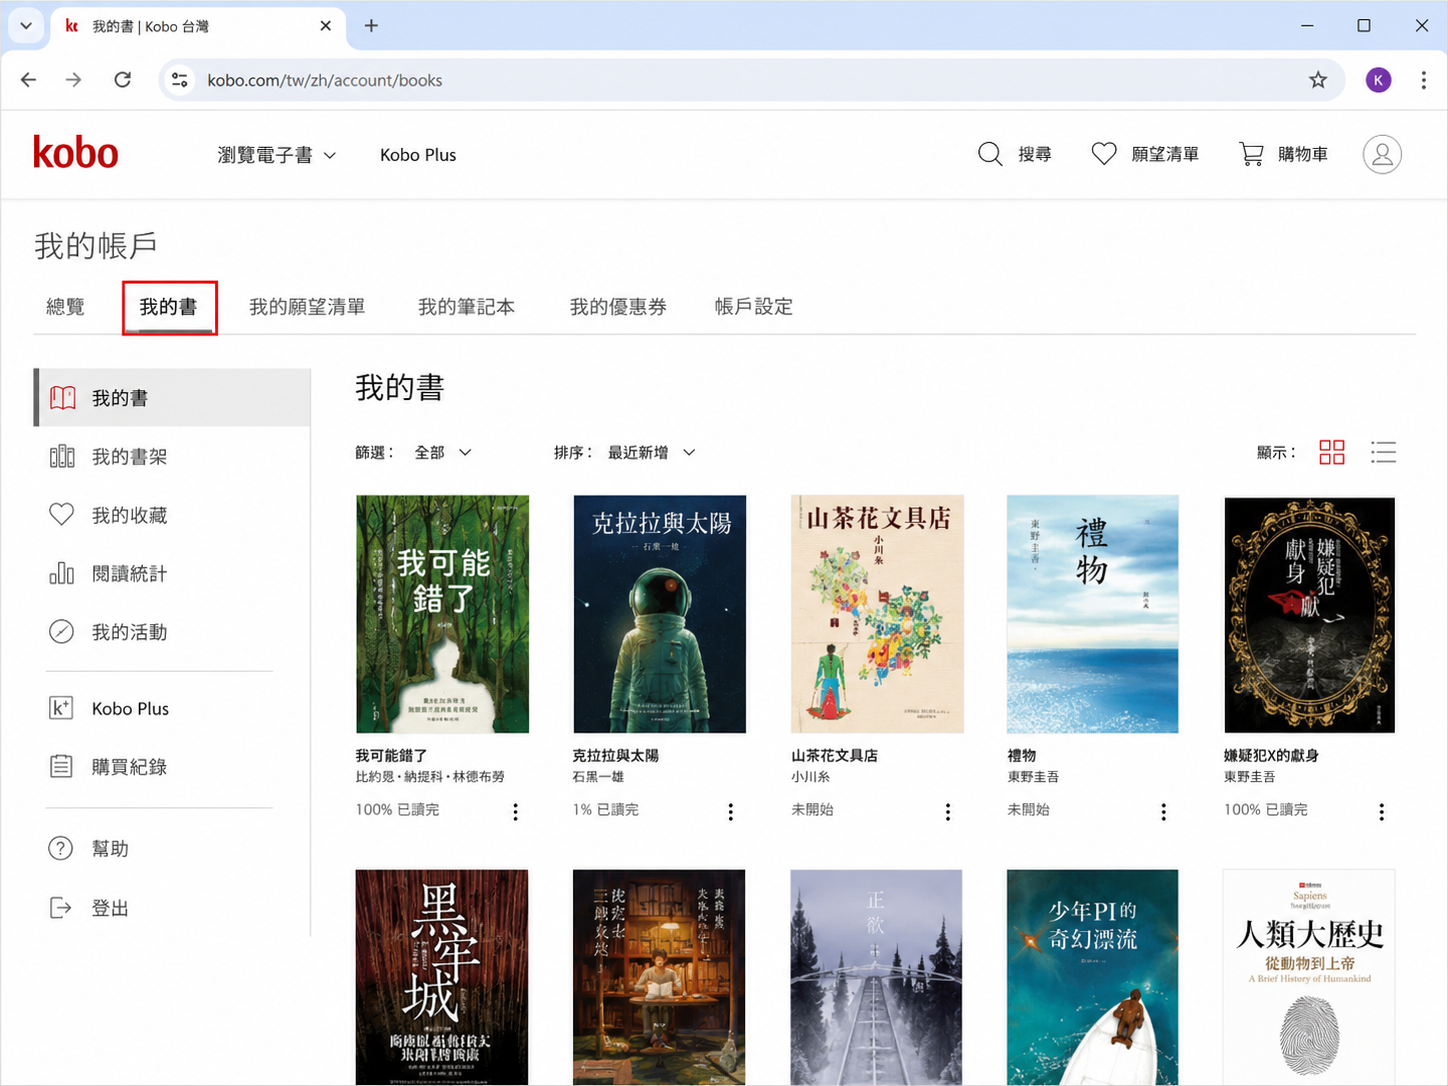Click the Kobo Plus K+ sidebar icon
Viewport: 1448px width, 1086px height.
pos(62,708)
